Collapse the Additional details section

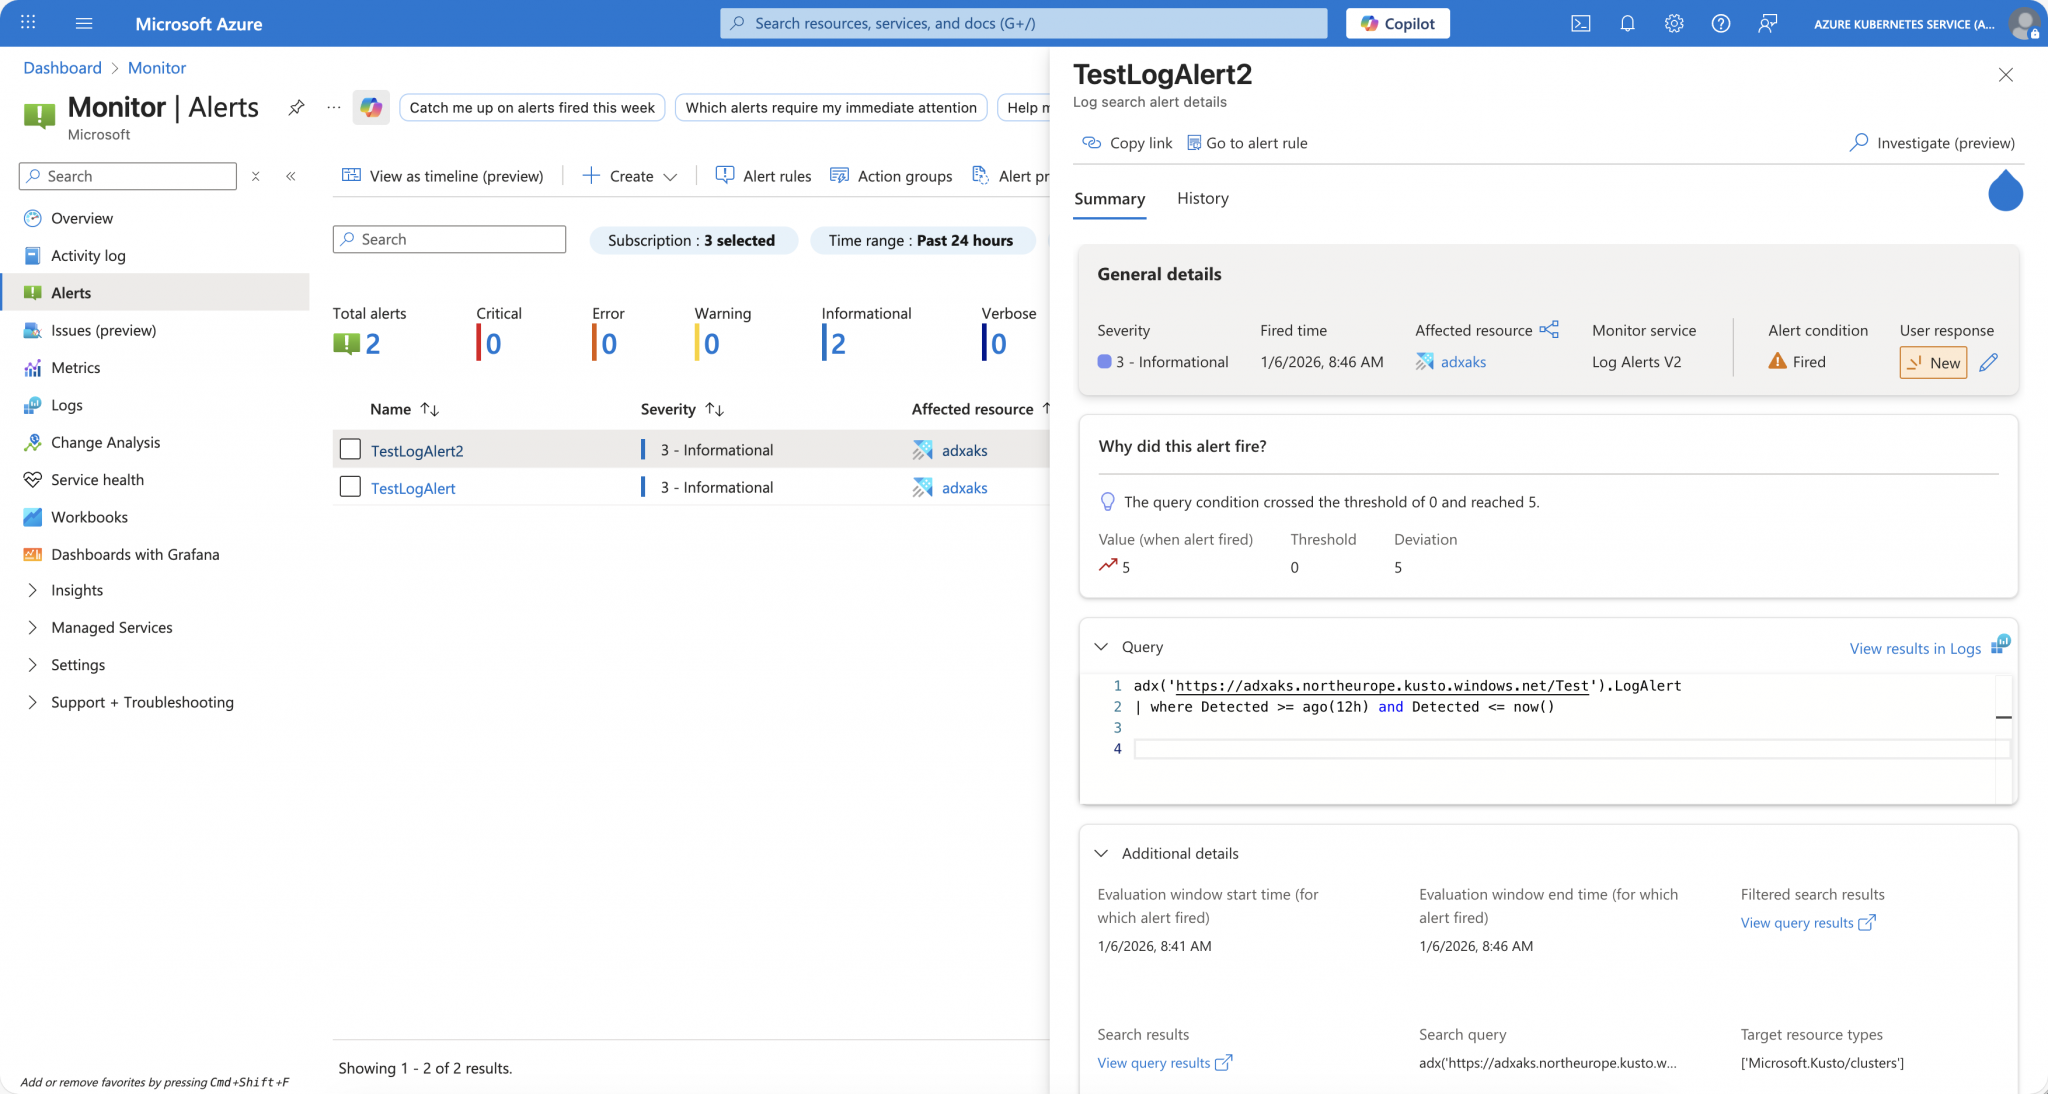point(1101,853)
